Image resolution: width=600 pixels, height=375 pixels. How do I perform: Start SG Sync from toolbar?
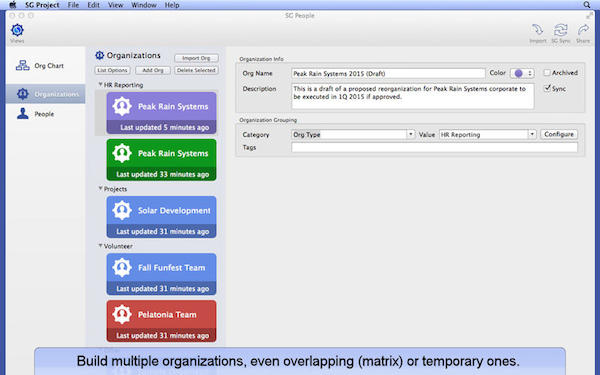(x=561, y=30)
